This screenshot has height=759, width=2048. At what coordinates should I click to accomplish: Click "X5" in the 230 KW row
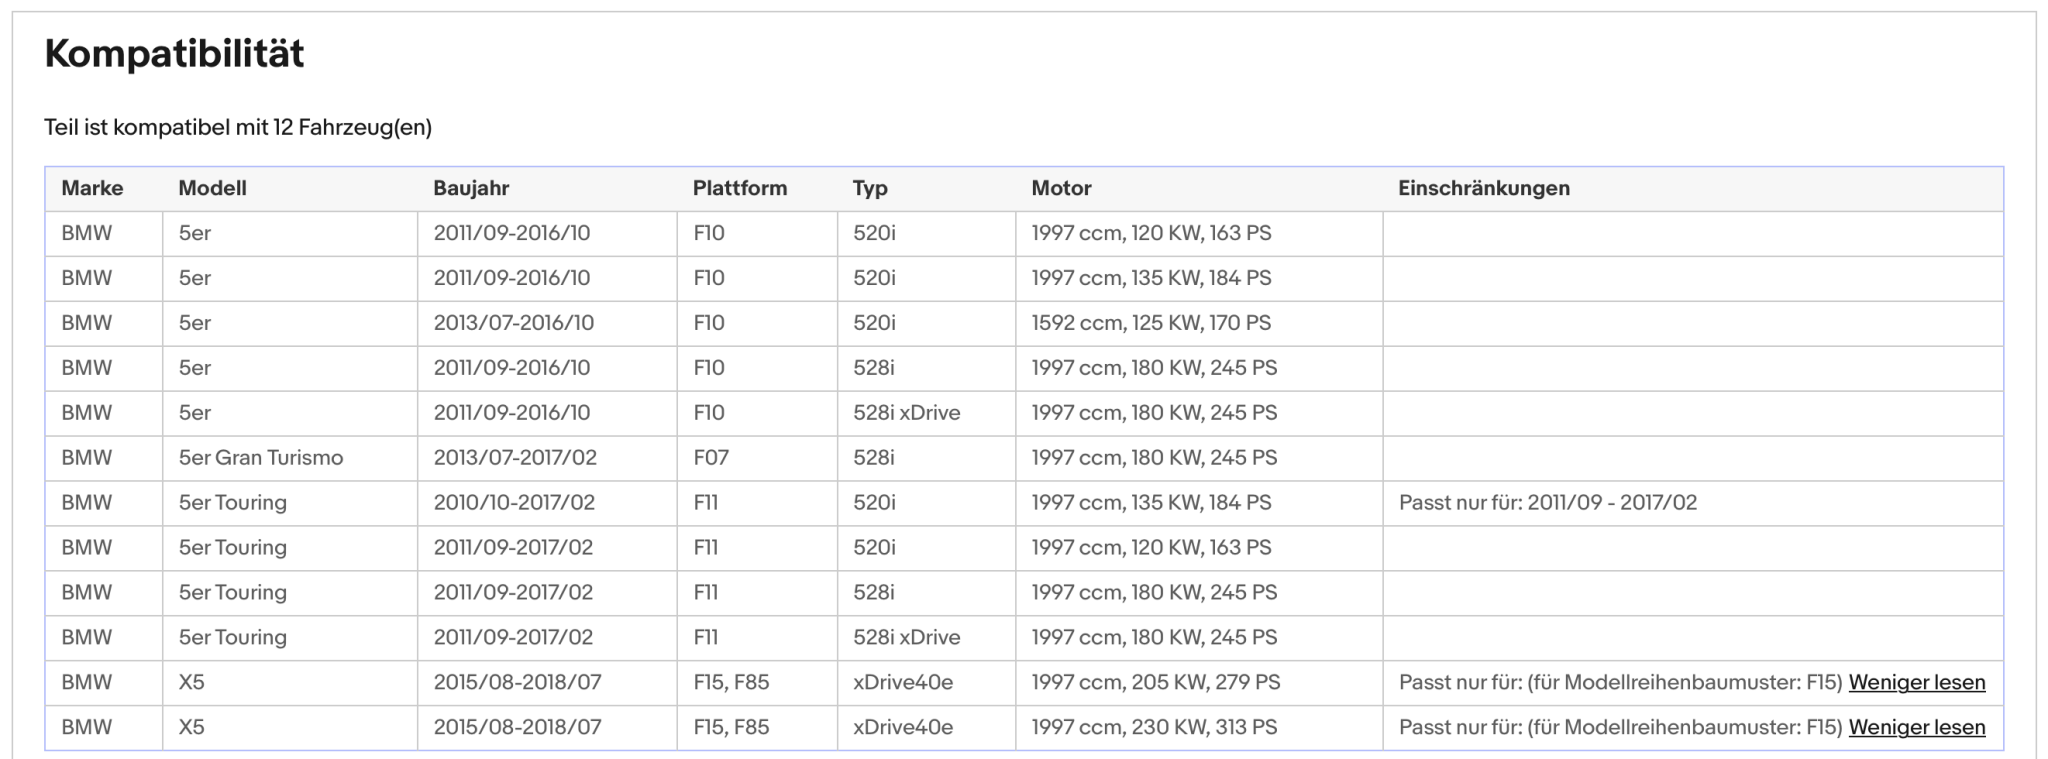tap(191, 728)
